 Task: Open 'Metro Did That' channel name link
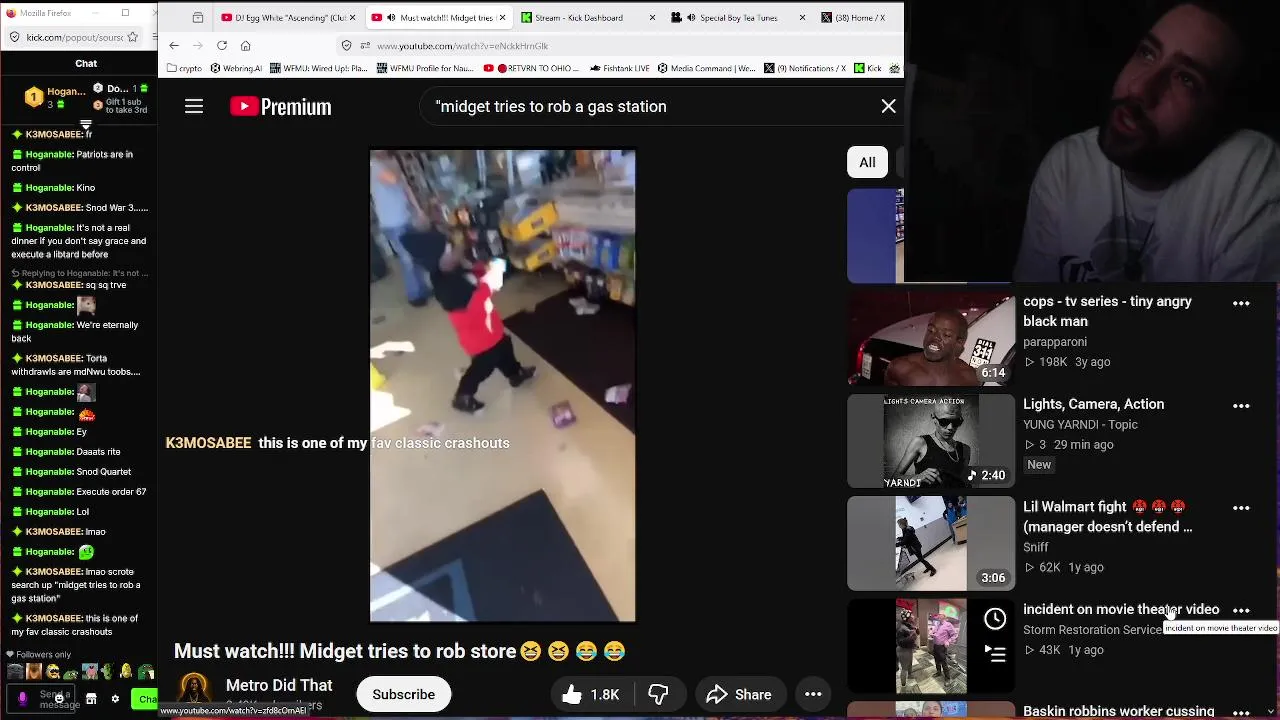tap(279, 685)
